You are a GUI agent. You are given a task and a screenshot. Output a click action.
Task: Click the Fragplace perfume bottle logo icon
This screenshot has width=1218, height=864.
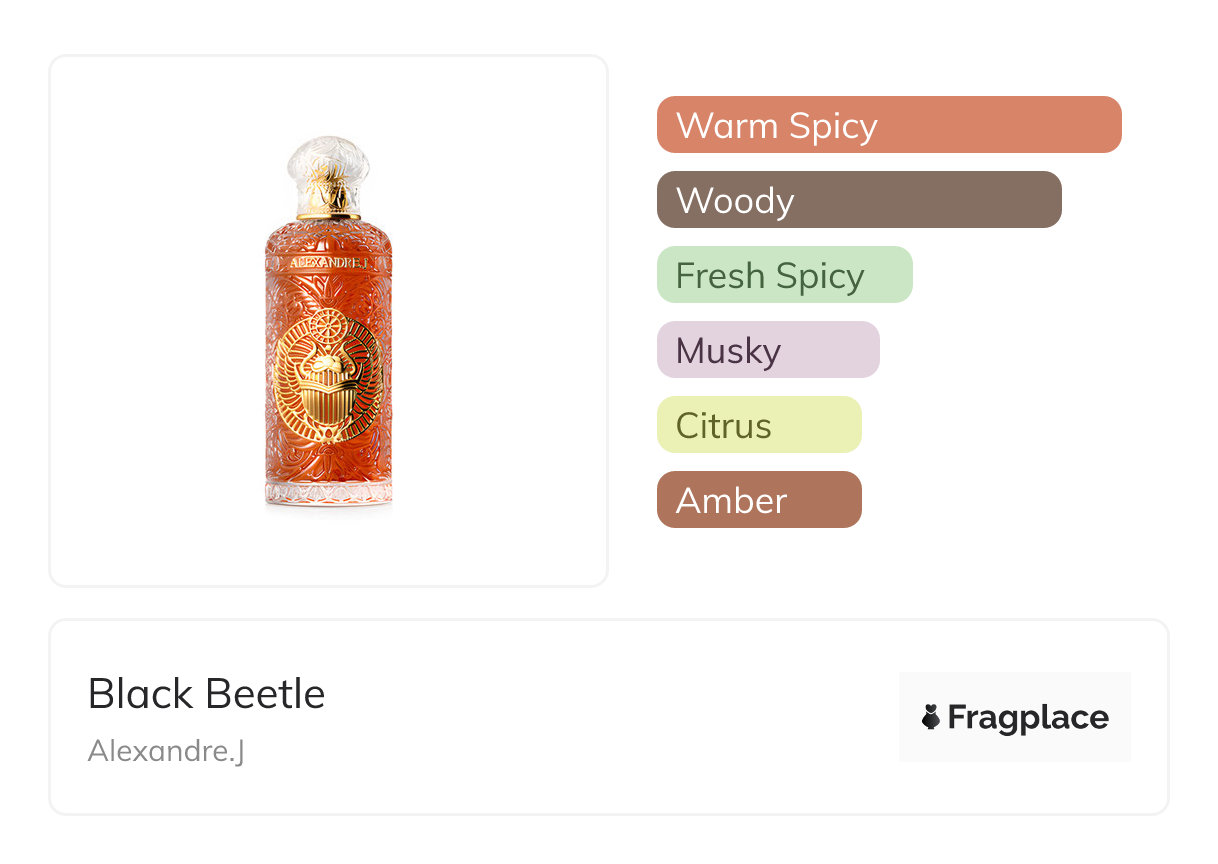(x=931, y=717)
